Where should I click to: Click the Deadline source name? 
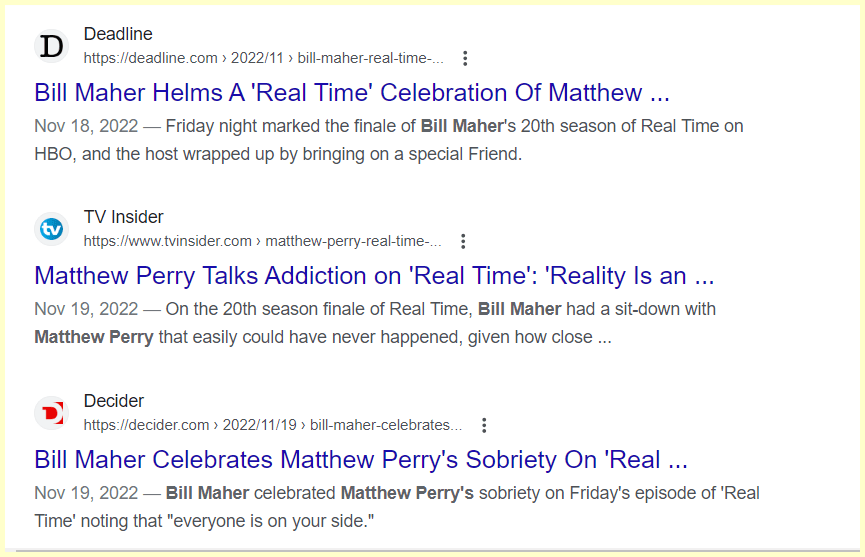[x=118, y=35]
